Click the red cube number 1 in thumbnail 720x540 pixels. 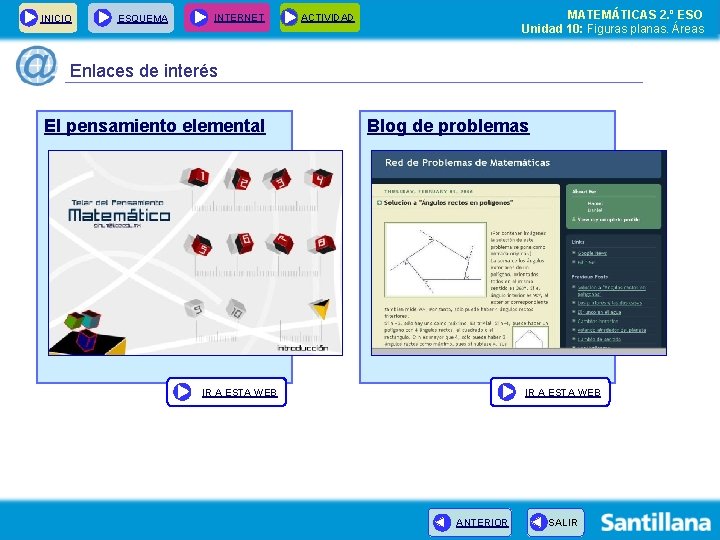click(197, 177)
